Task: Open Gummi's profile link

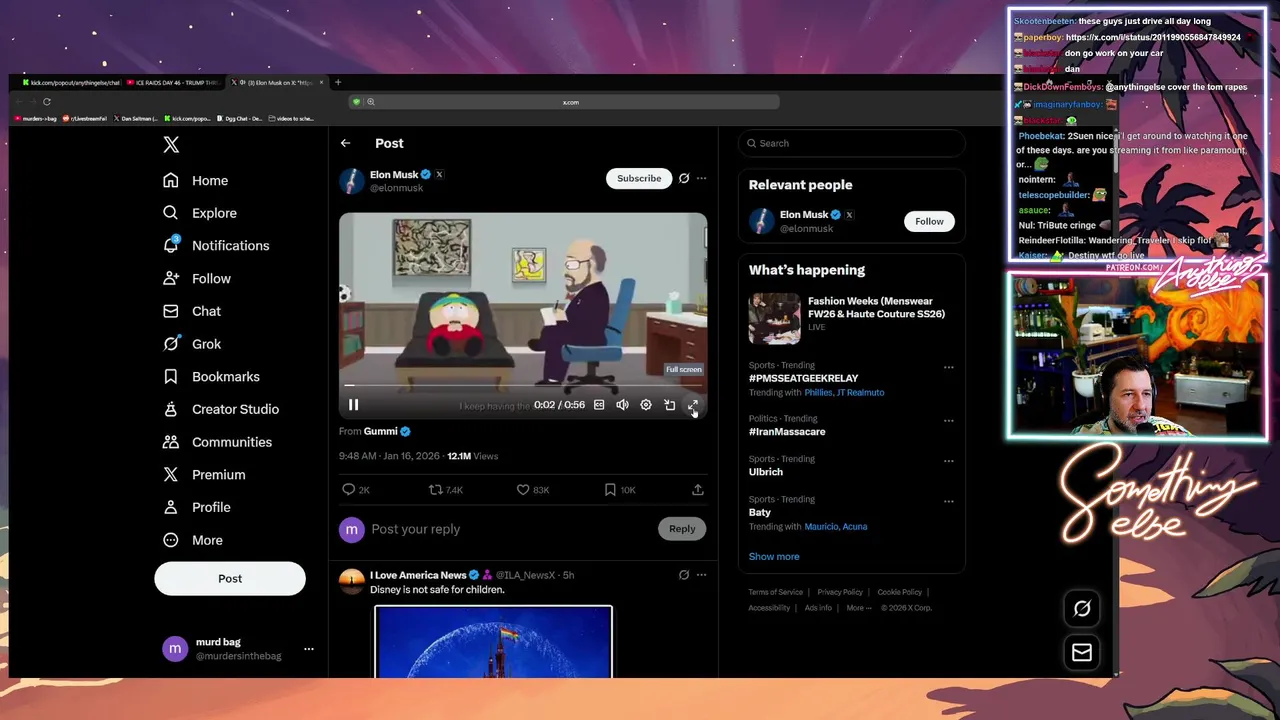Action: pos(387,431)
